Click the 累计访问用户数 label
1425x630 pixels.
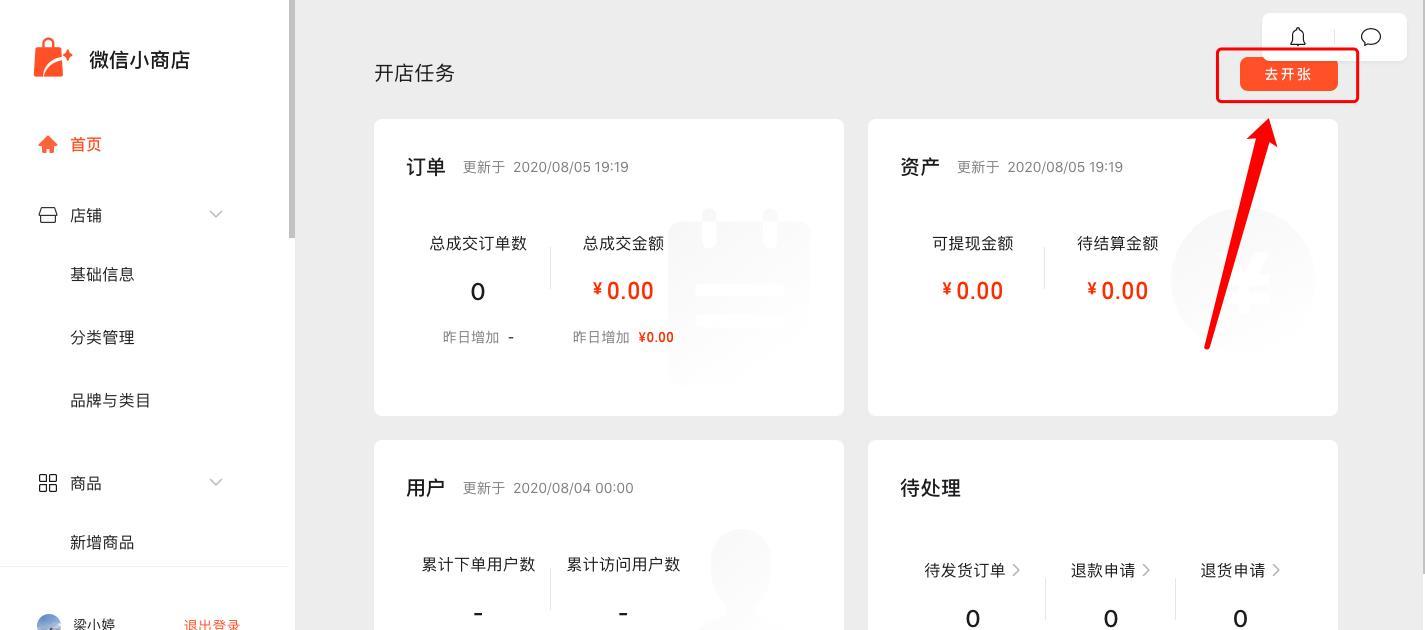[x=623, y=564]
